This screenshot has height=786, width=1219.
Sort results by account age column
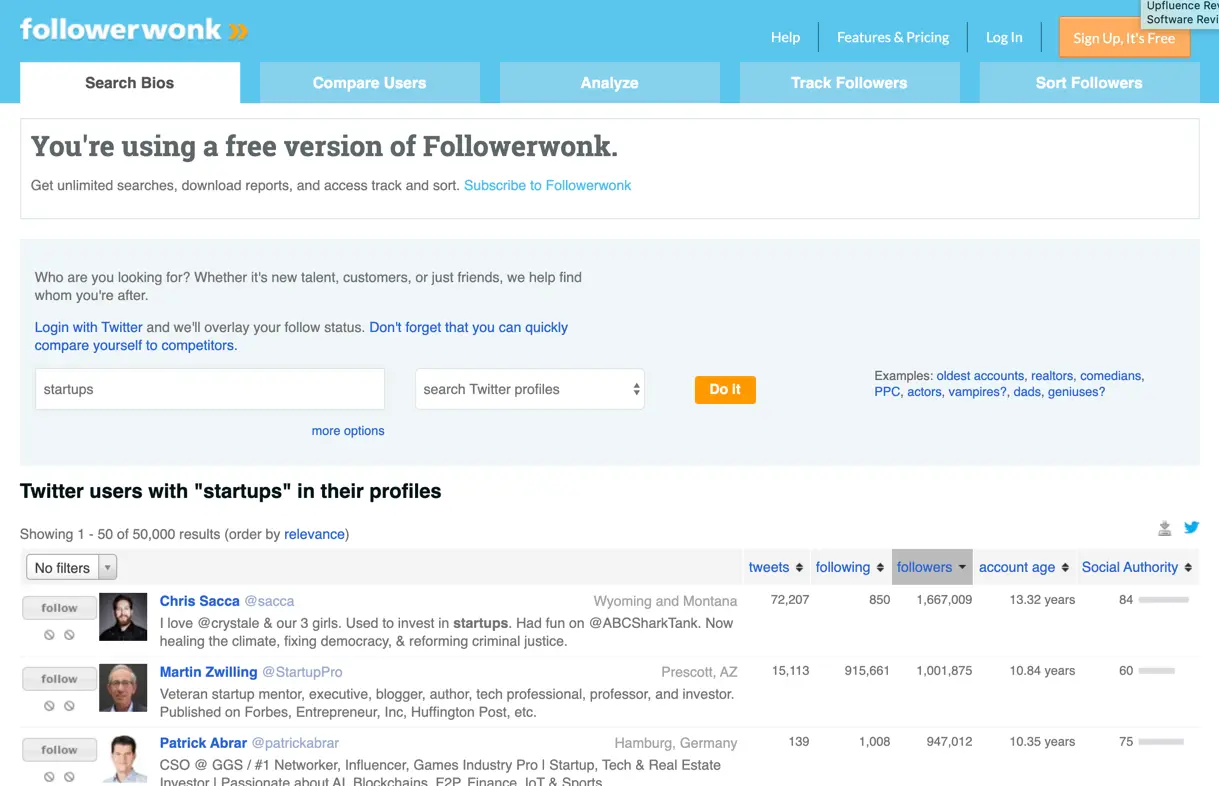[1023, 567]
